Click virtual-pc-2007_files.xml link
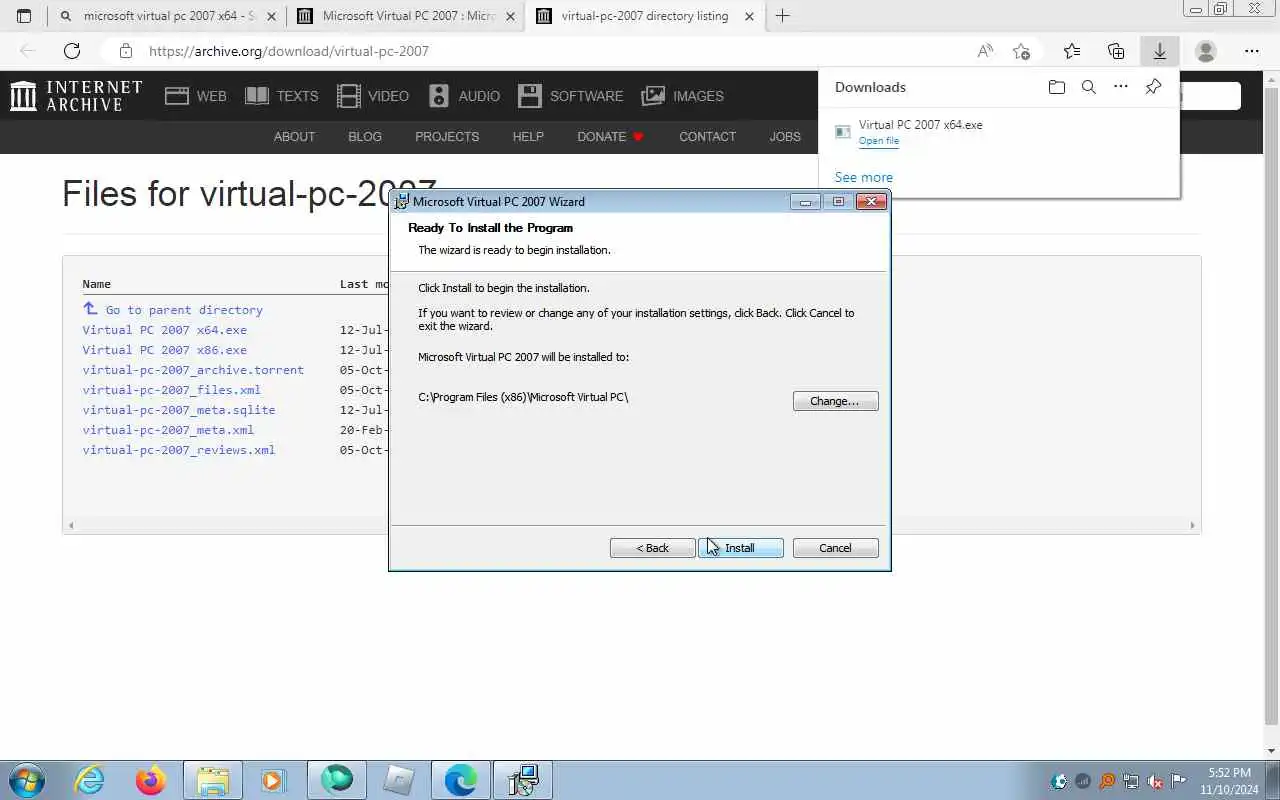 (x=171, y=390)
